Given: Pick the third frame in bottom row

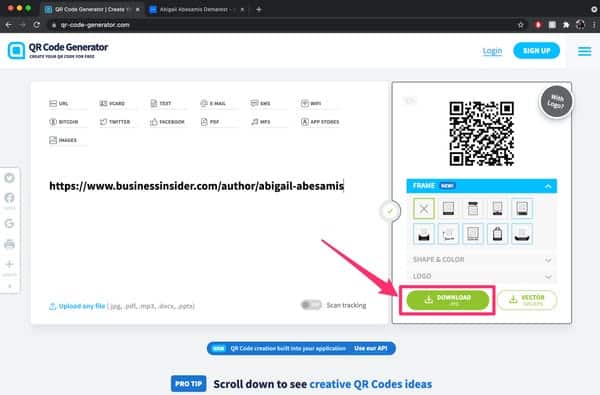Looking at the screenshot, I should pyautogui.click(x=473, y=234).
